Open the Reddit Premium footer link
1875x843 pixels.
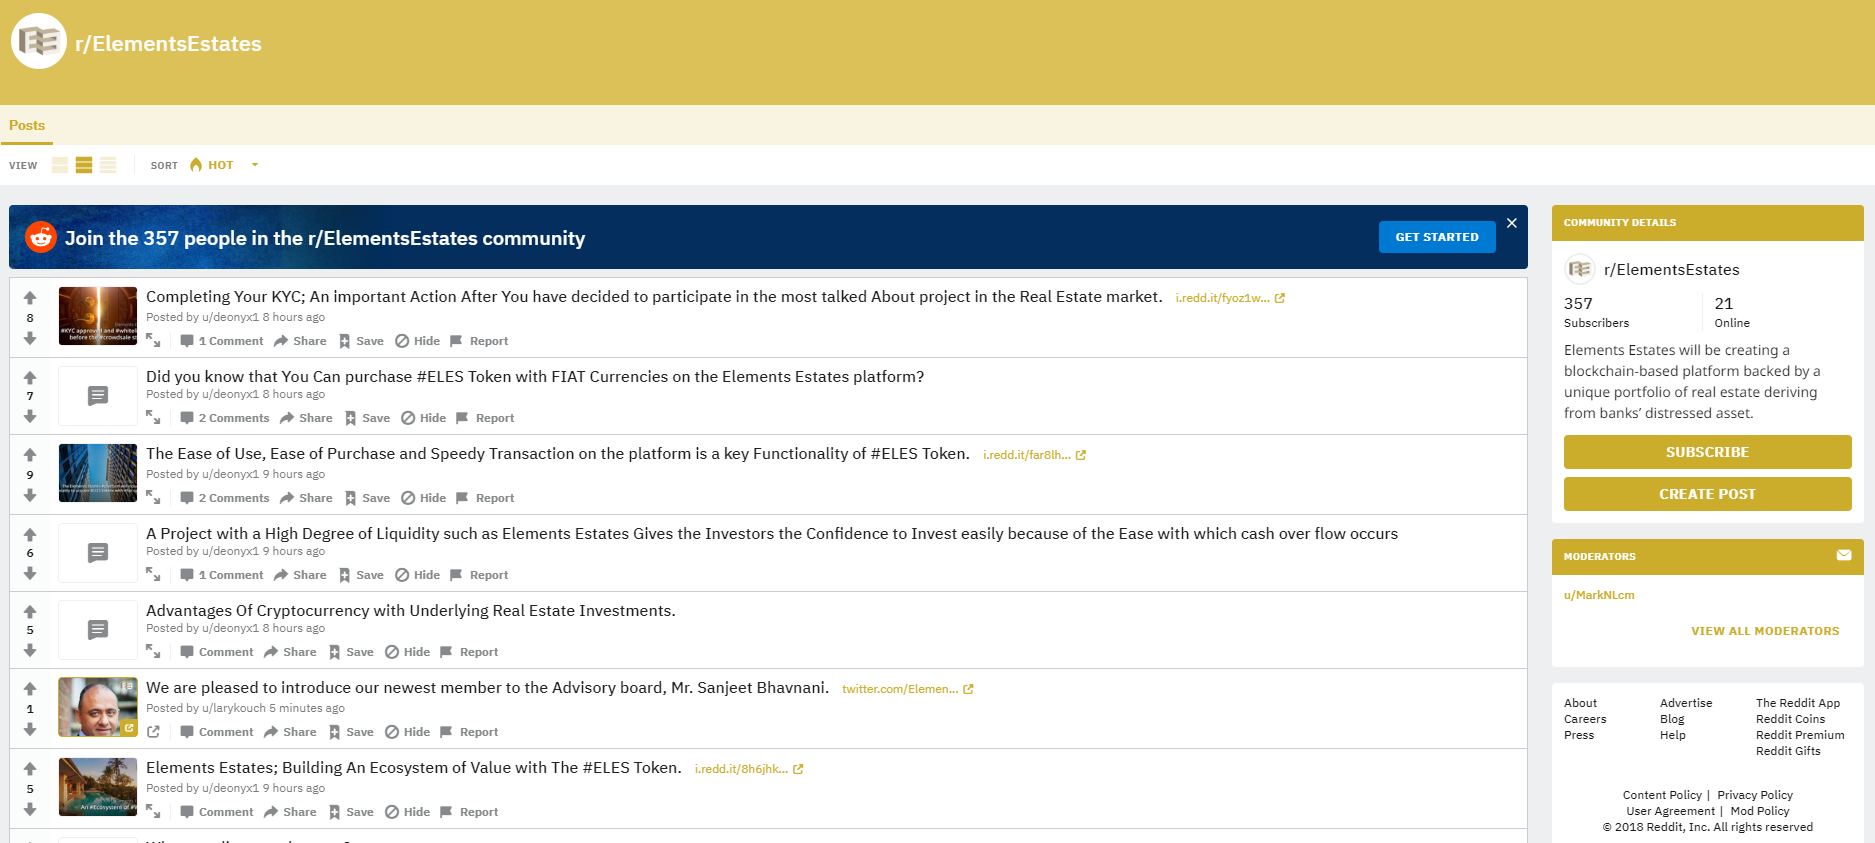[1800, 735]
